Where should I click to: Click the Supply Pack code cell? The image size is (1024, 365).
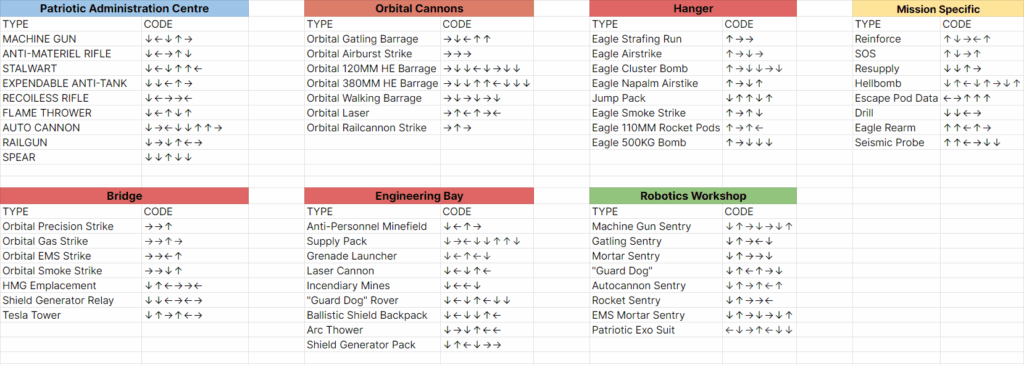coord(487,242)
